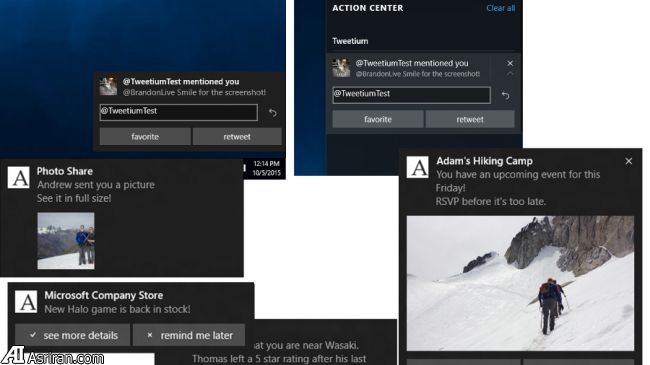The width and height of the screenshot is (650, 365).
Task: Dismiss Tweetium notification in Action Center
Action: point(510,63)
